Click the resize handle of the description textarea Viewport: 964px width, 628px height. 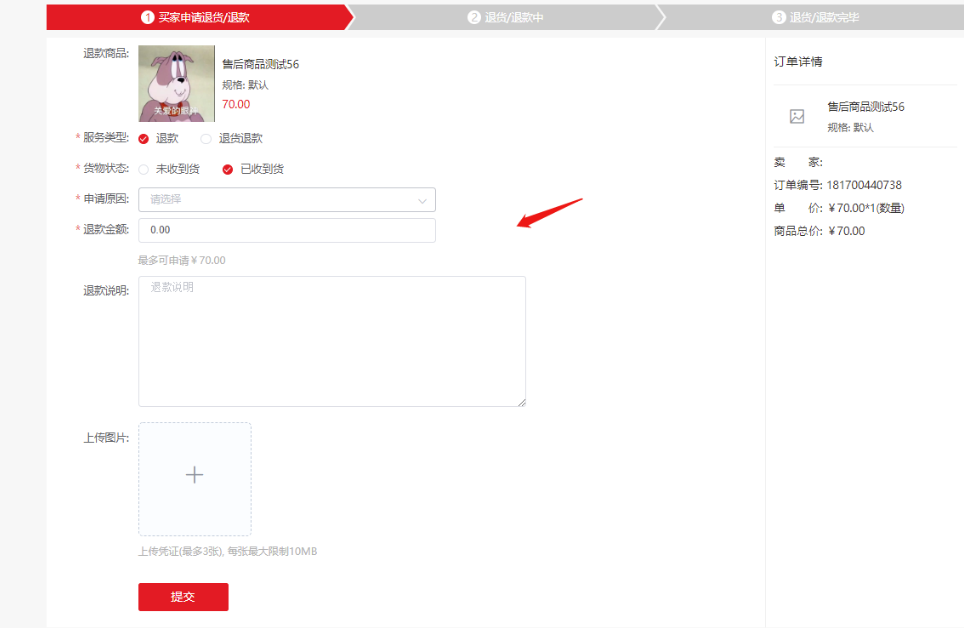point(521,402)
